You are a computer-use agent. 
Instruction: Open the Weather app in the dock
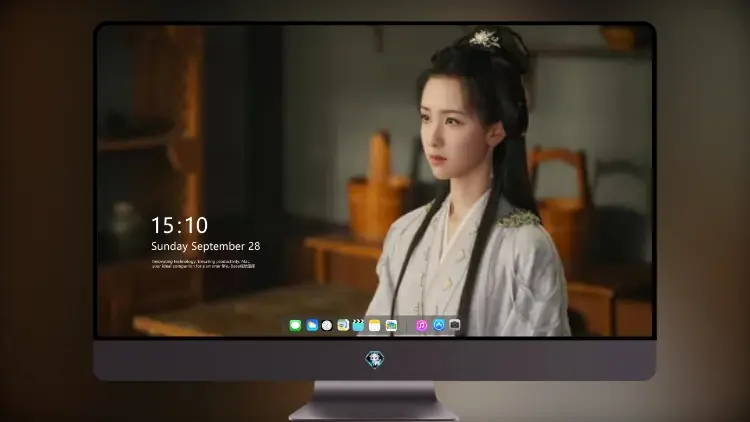(x=312, y=326)
